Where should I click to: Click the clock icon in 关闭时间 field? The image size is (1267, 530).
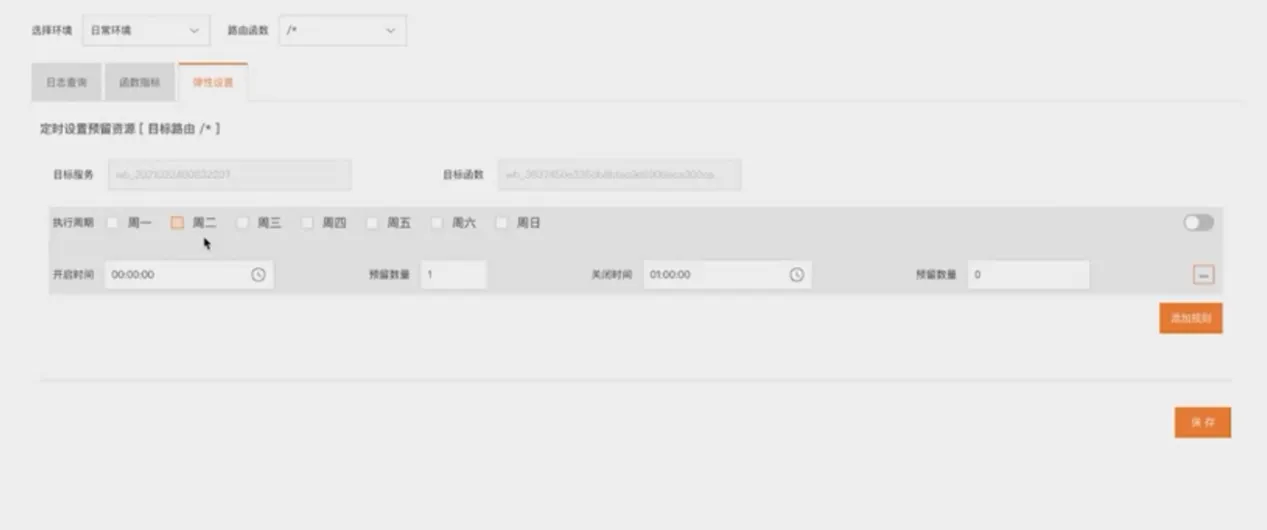(x=796, y=275)
